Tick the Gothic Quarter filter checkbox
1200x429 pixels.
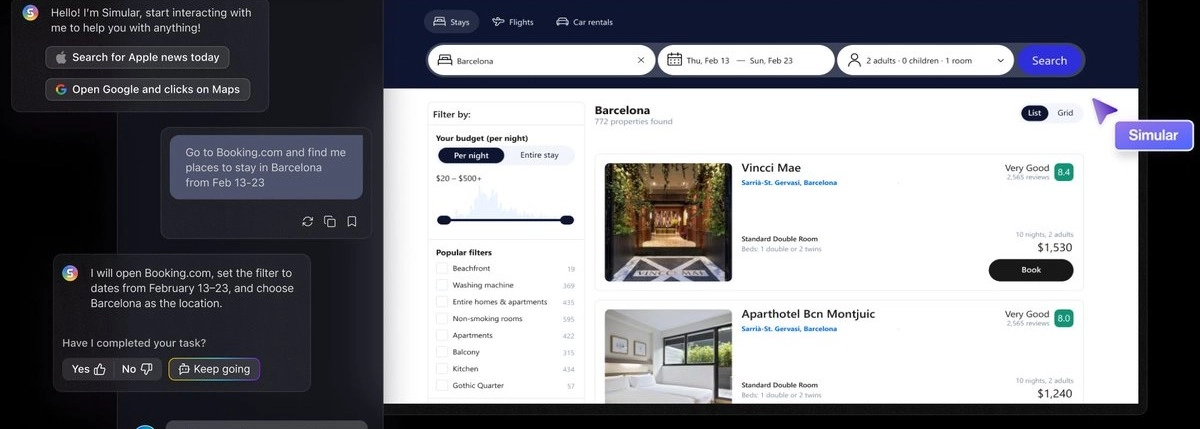pos(442,386)
